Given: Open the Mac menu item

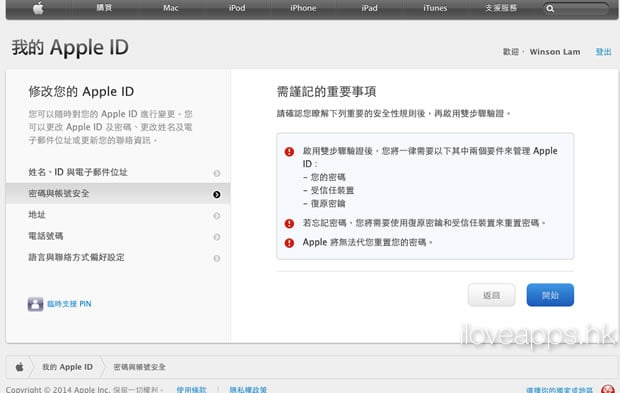Looking at the screenshot, I should (x=171, y=8).
